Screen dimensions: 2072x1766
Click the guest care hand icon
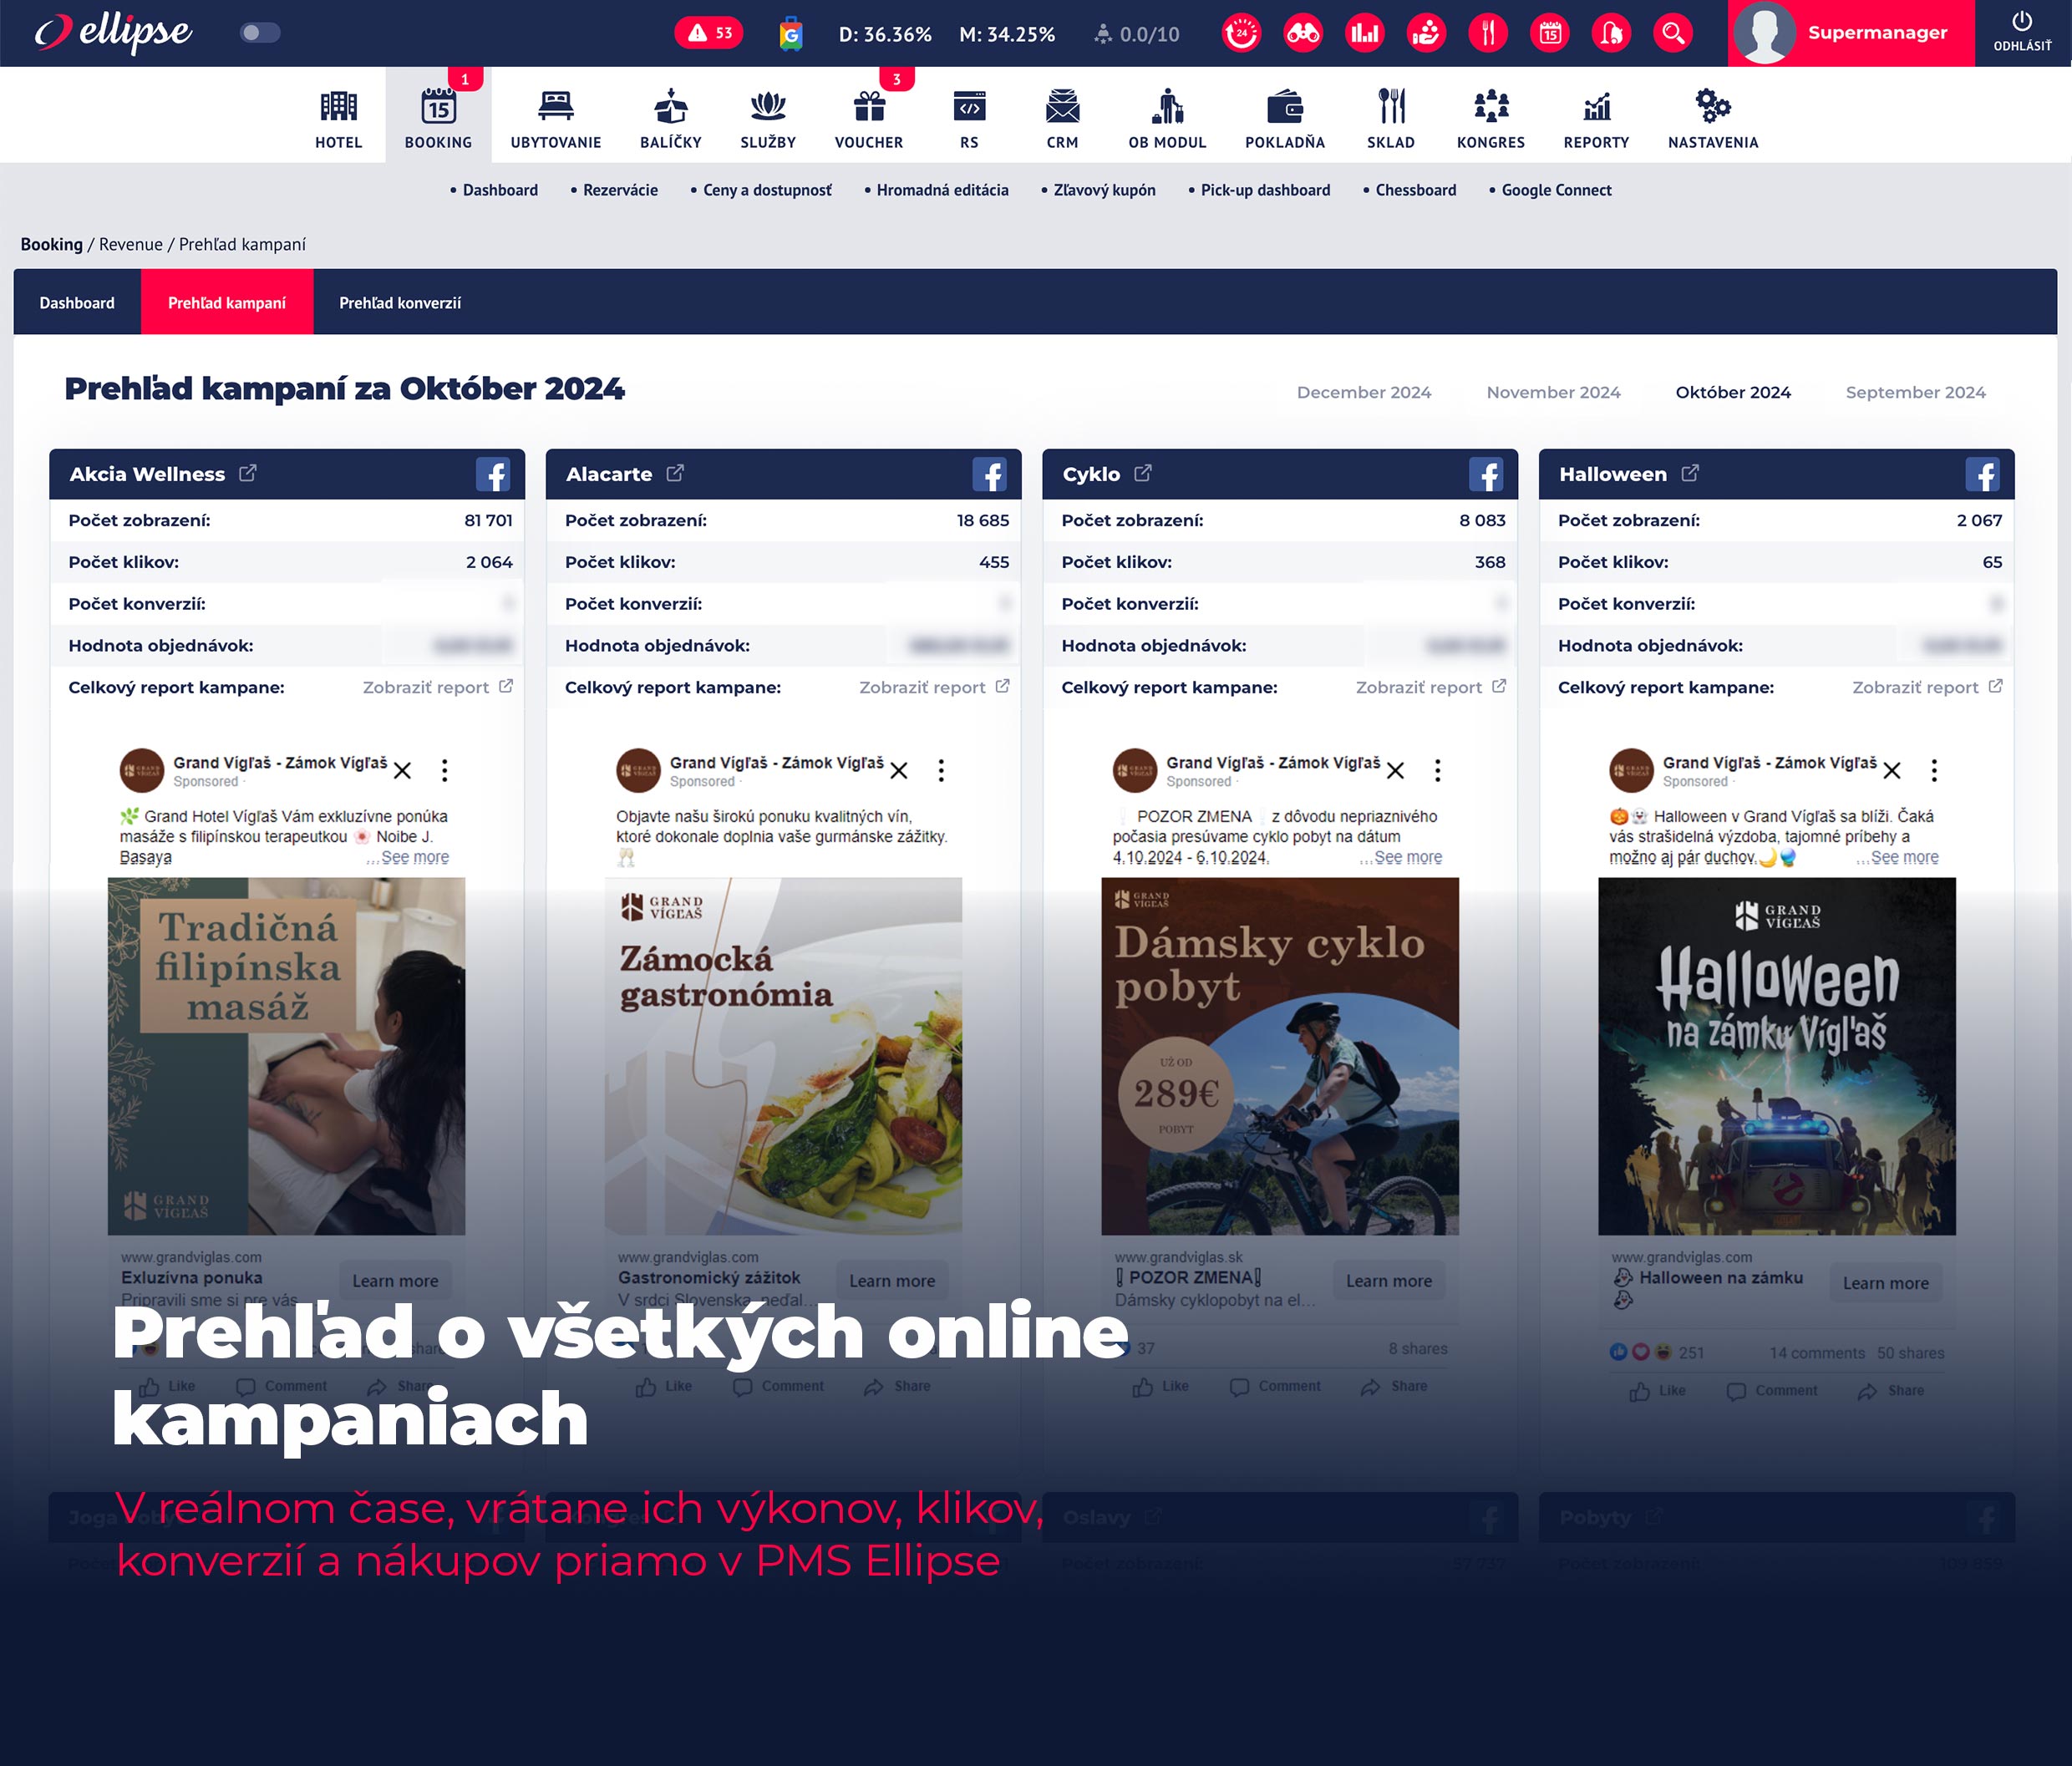(1427, 33)
